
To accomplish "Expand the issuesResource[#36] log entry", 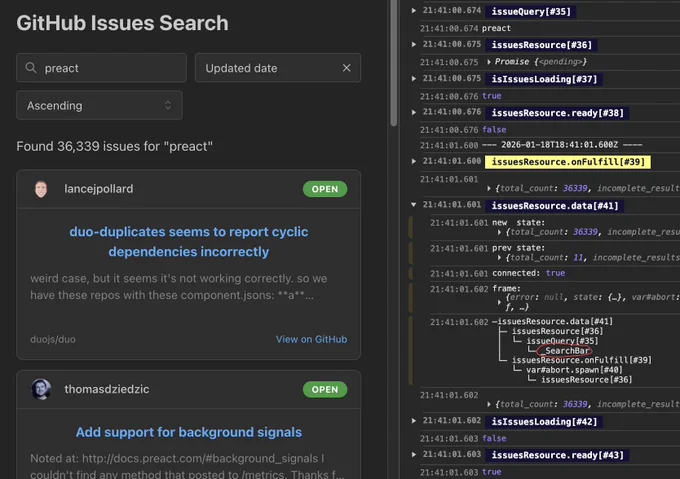I will (414, 44).
